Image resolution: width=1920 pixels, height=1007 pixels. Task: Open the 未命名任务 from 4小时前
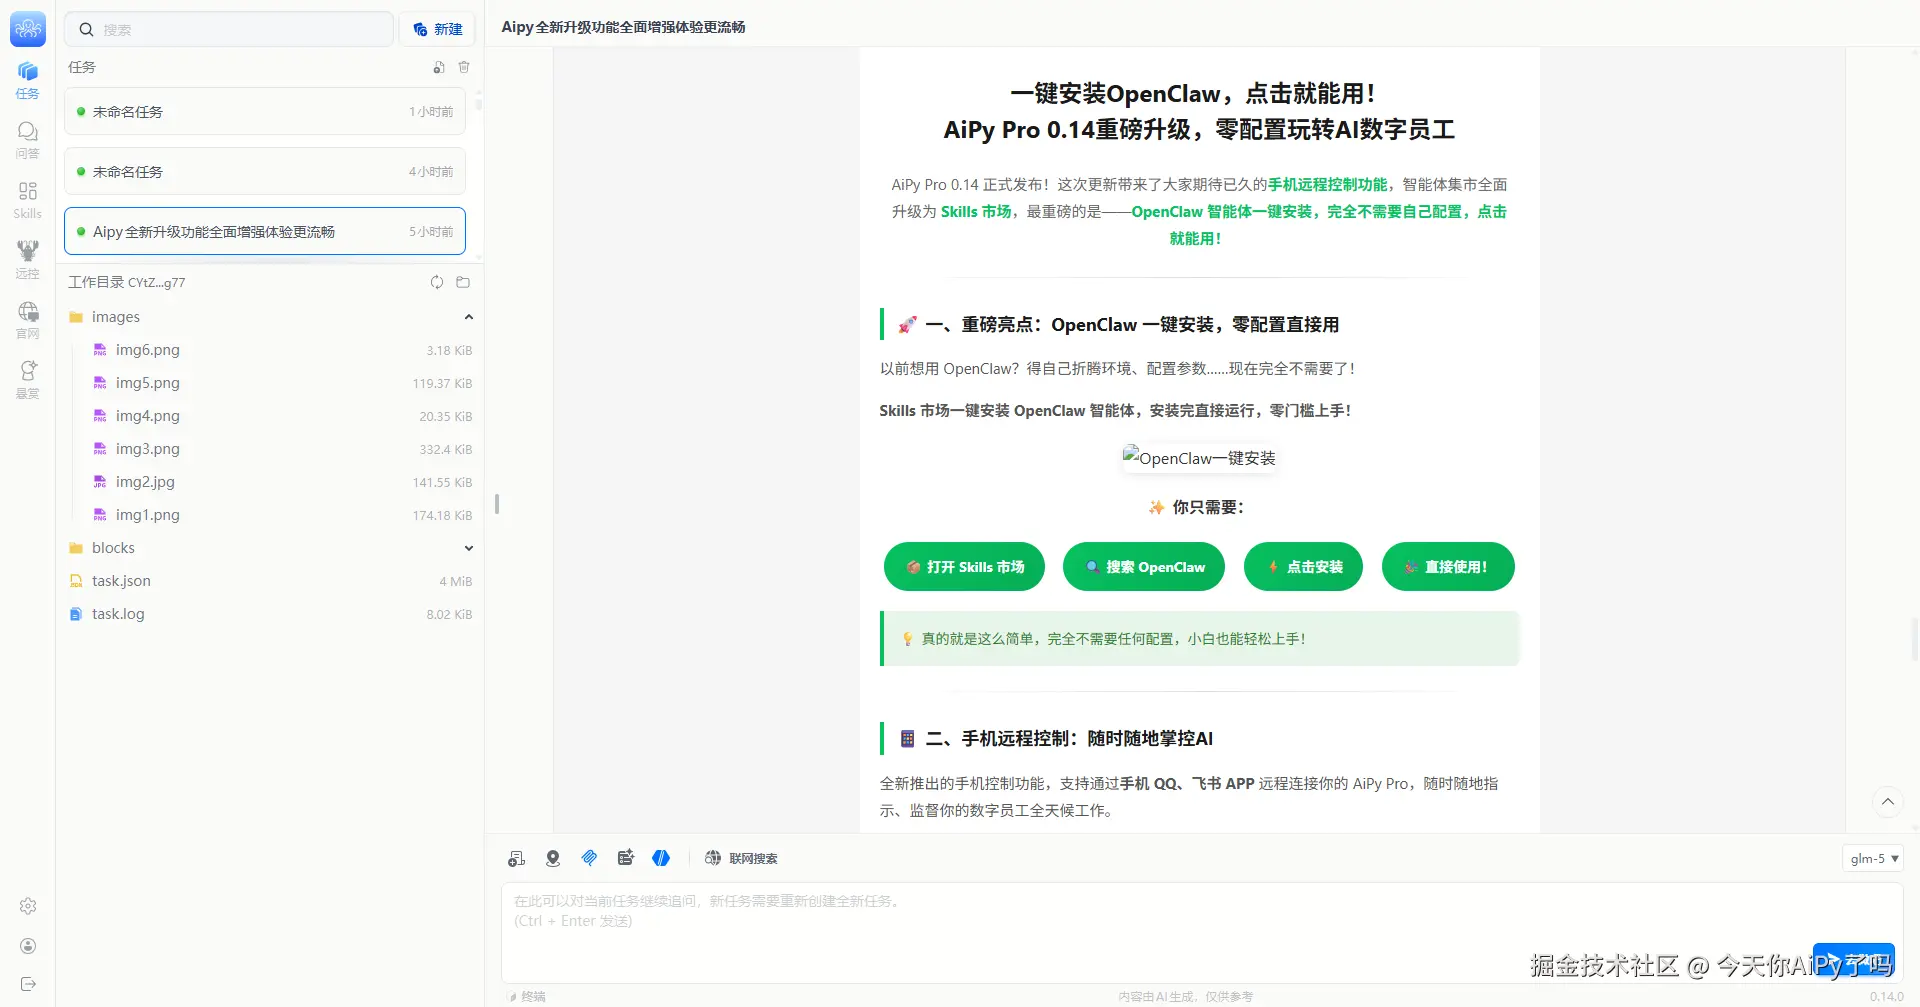pos(265,171)
